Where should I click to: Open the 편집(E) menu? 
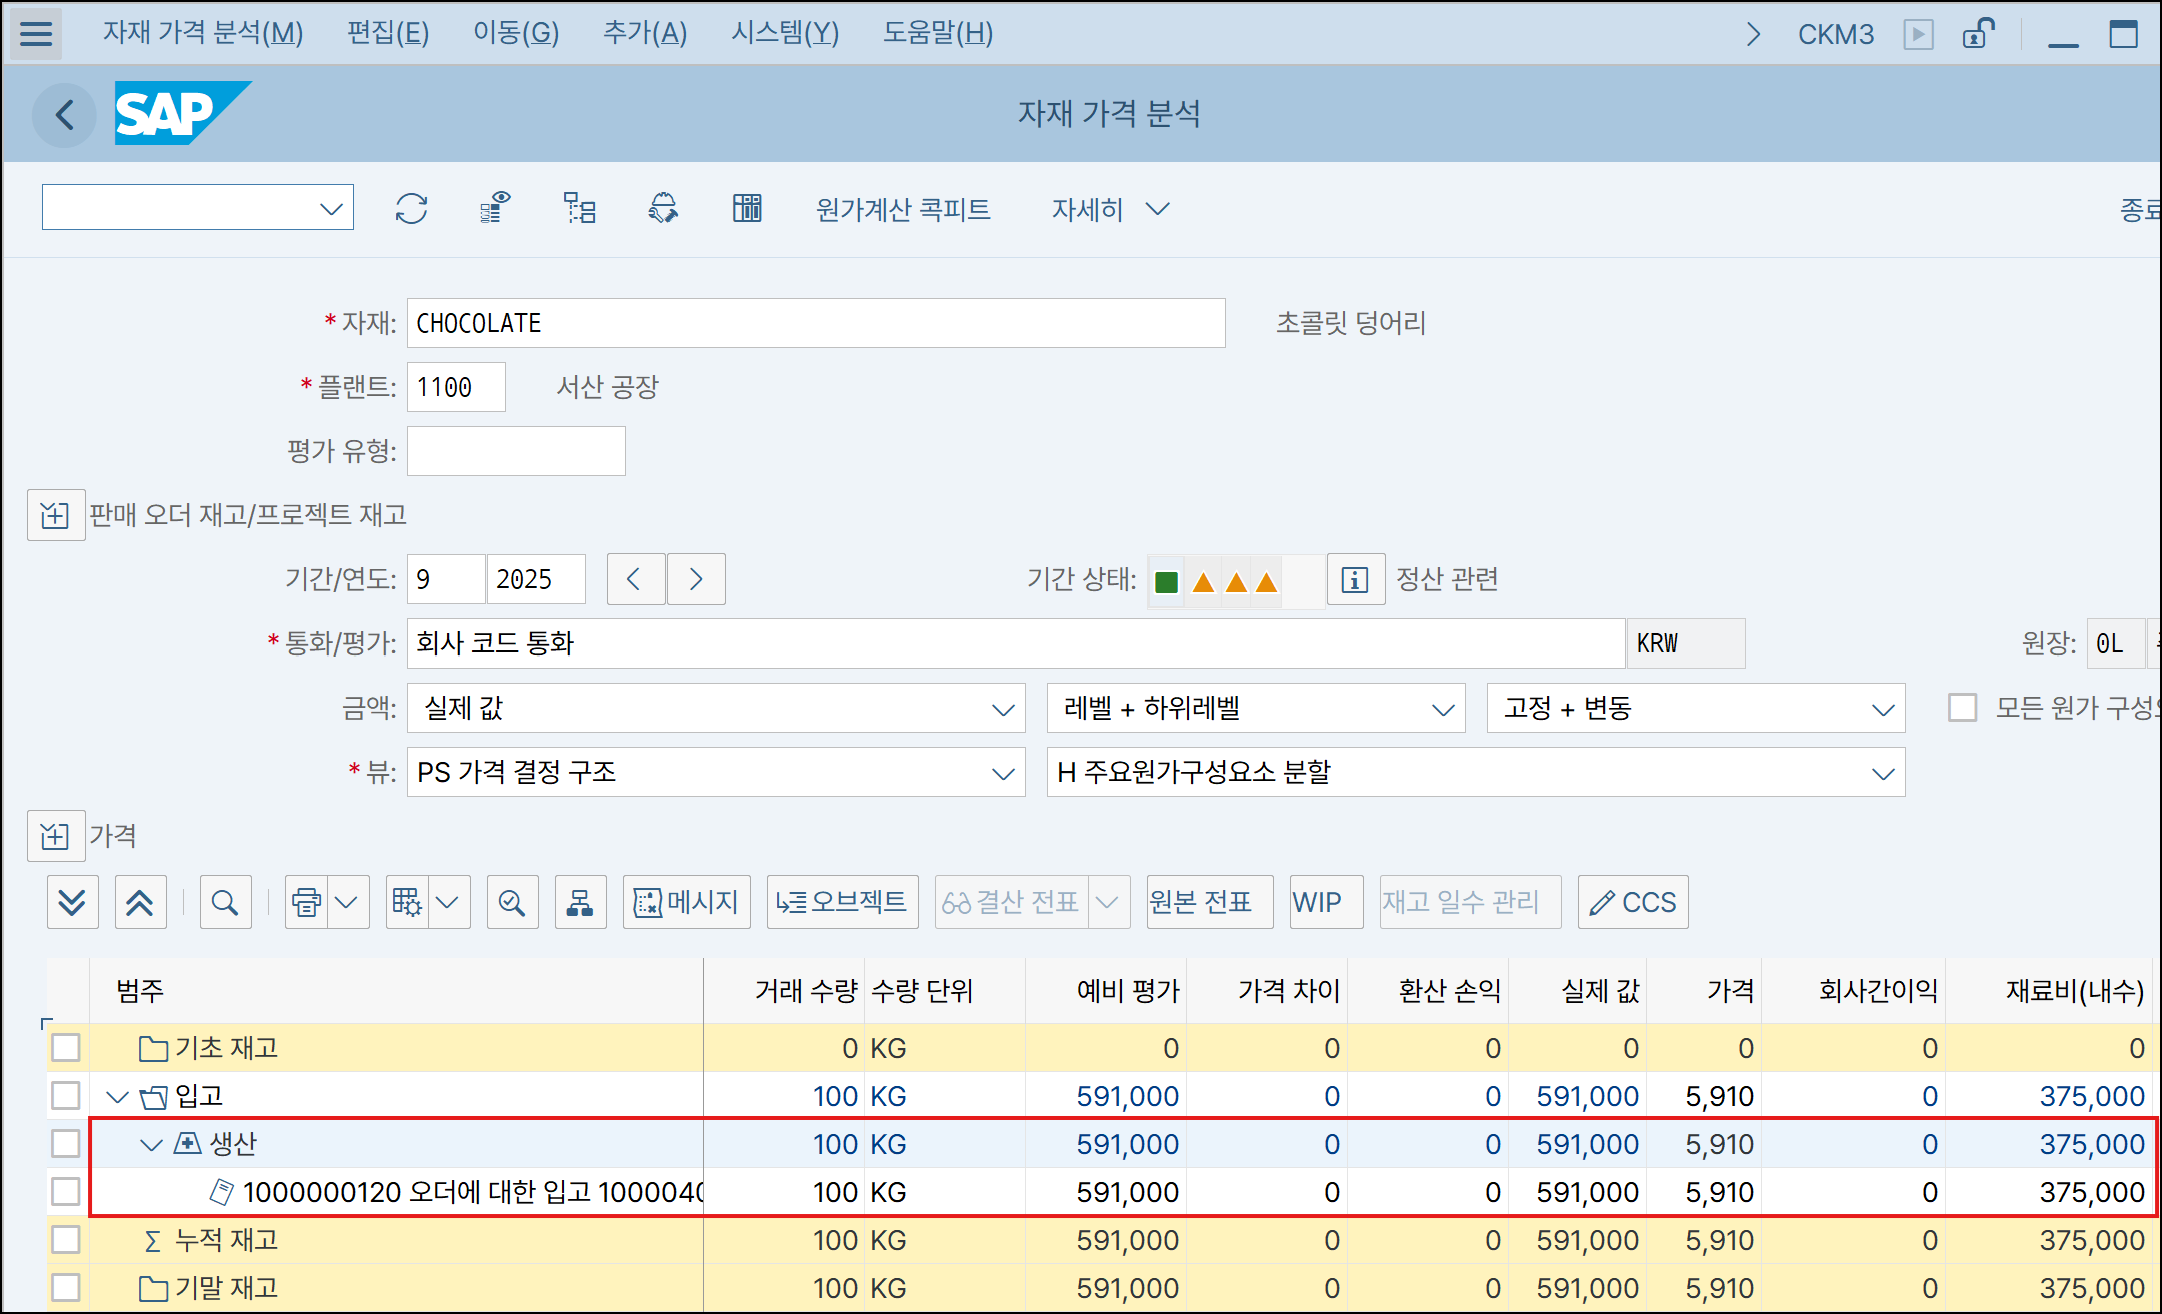(x=388, y=33)
